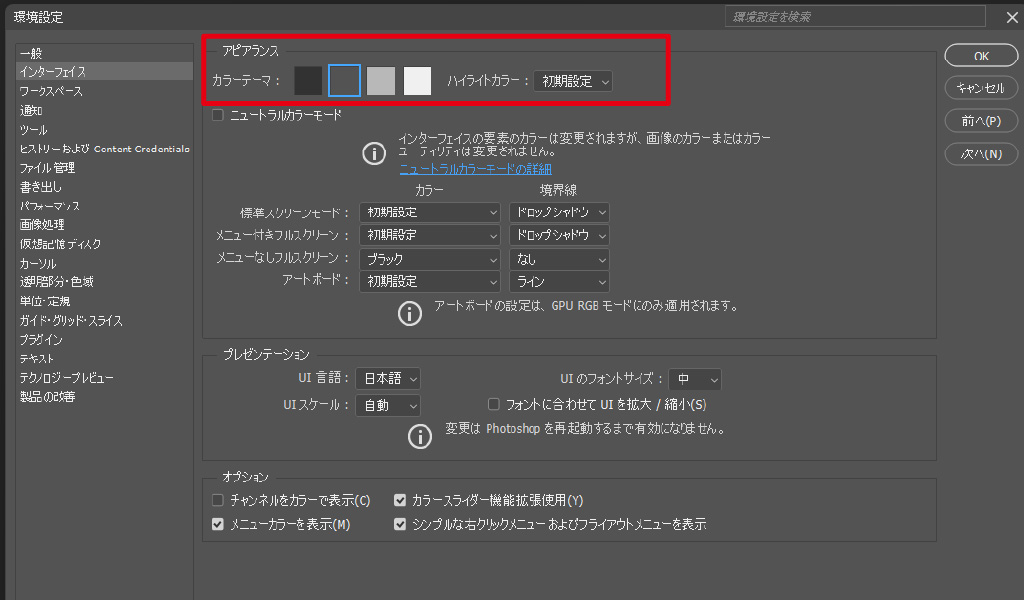The height and width of the screenshot is (600, 1024).
Task: Select the darkest color theme swatch
Action: coord(308,81)
